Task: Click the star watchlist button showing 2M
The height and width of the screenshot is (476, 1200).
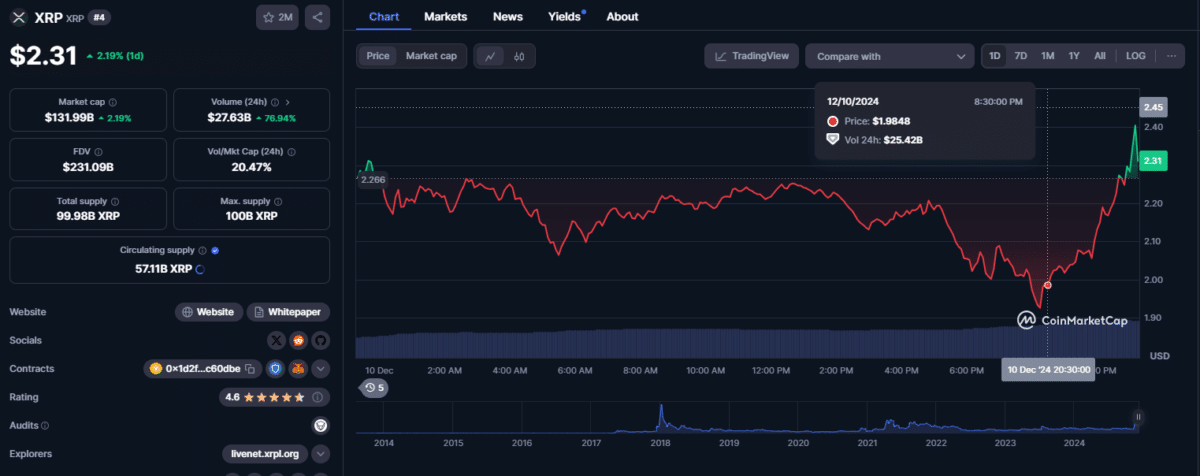Action: click(x=276, y=17)
